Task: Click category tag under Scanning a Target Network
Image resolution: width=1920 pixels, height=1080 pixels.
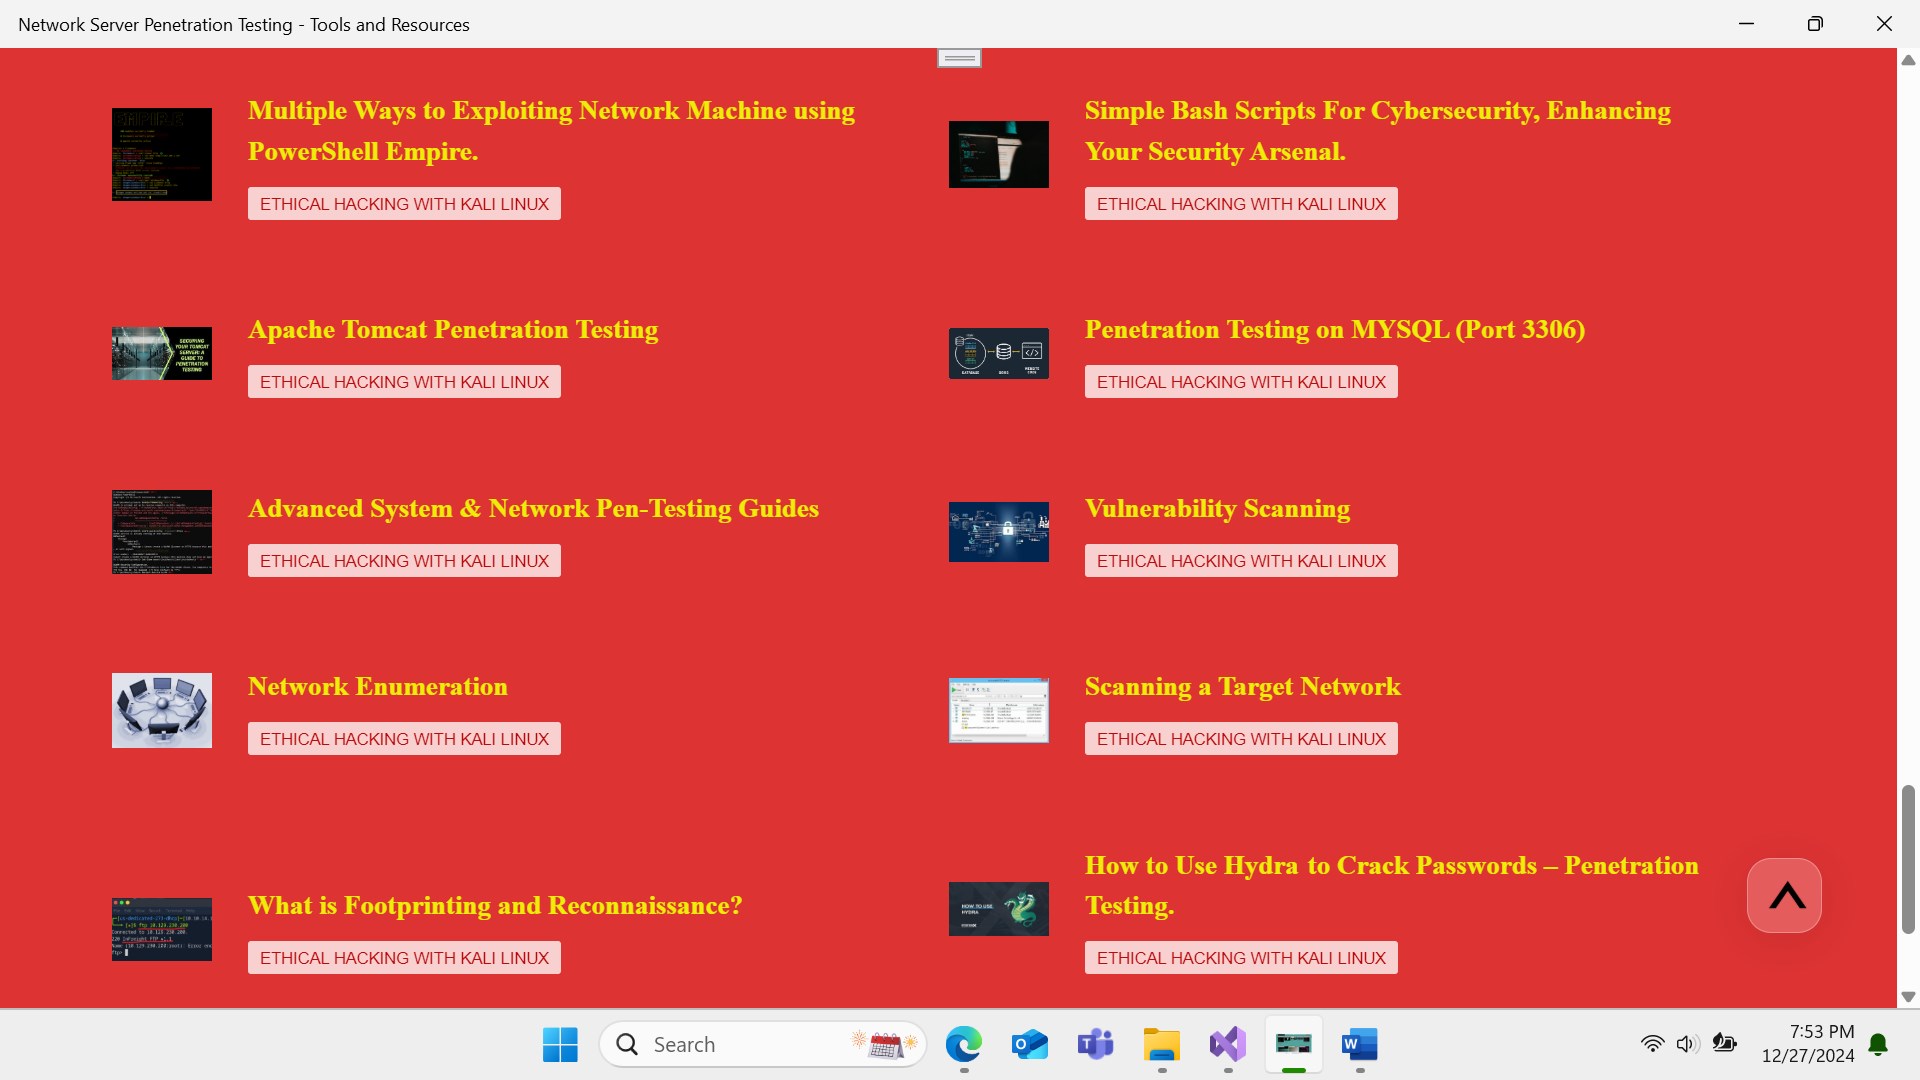Action: coord(1240,739)
